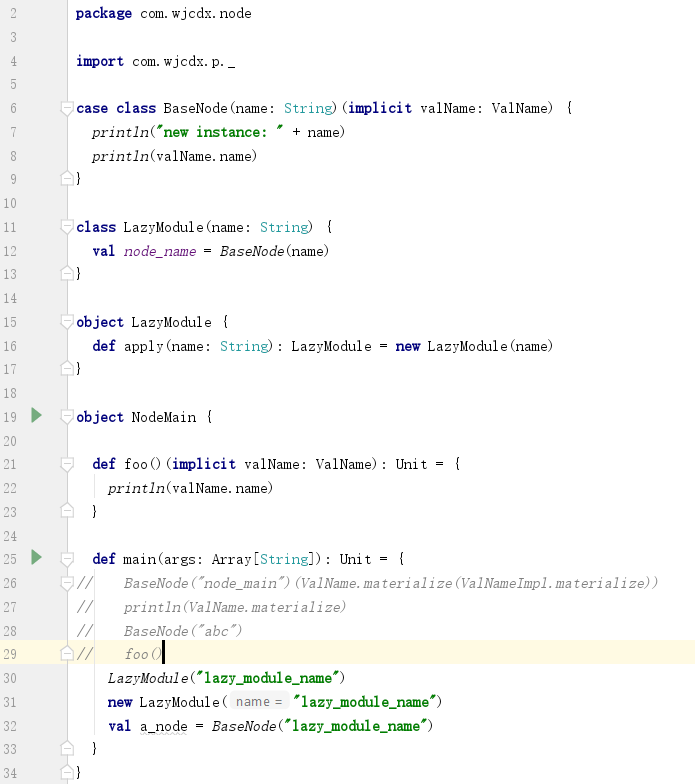This screenshot has height=784, width=695.
Task: Click commented BaseNode("node_main") line
Action: [391, 583]
